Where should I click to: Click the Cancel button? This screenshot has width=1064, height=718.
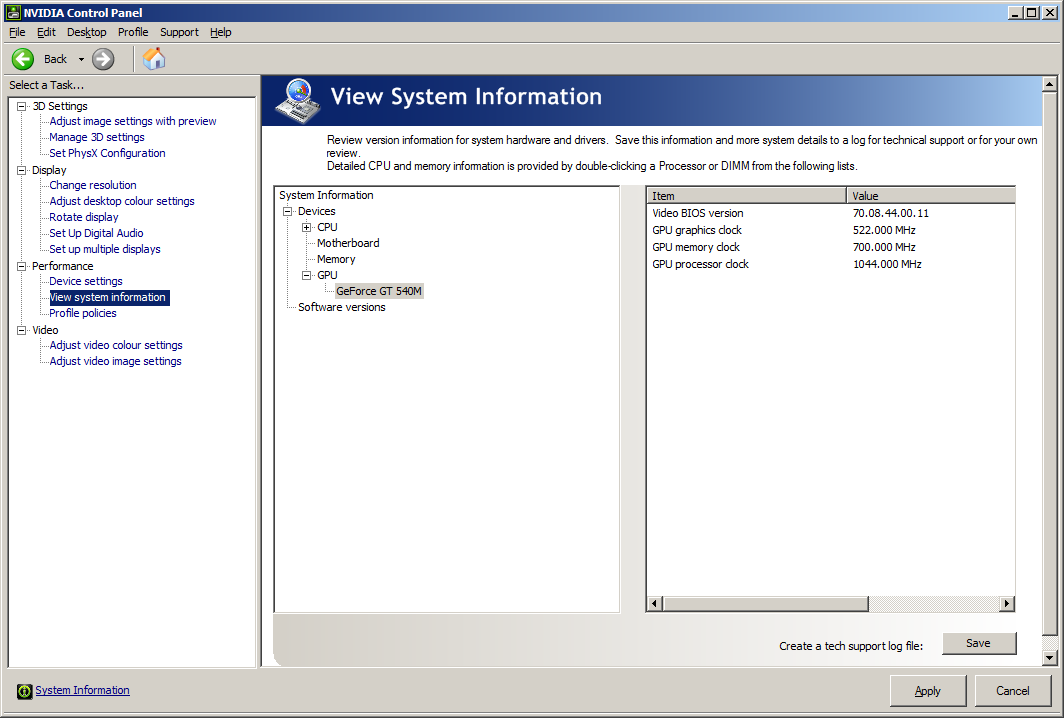point(1012,691)
